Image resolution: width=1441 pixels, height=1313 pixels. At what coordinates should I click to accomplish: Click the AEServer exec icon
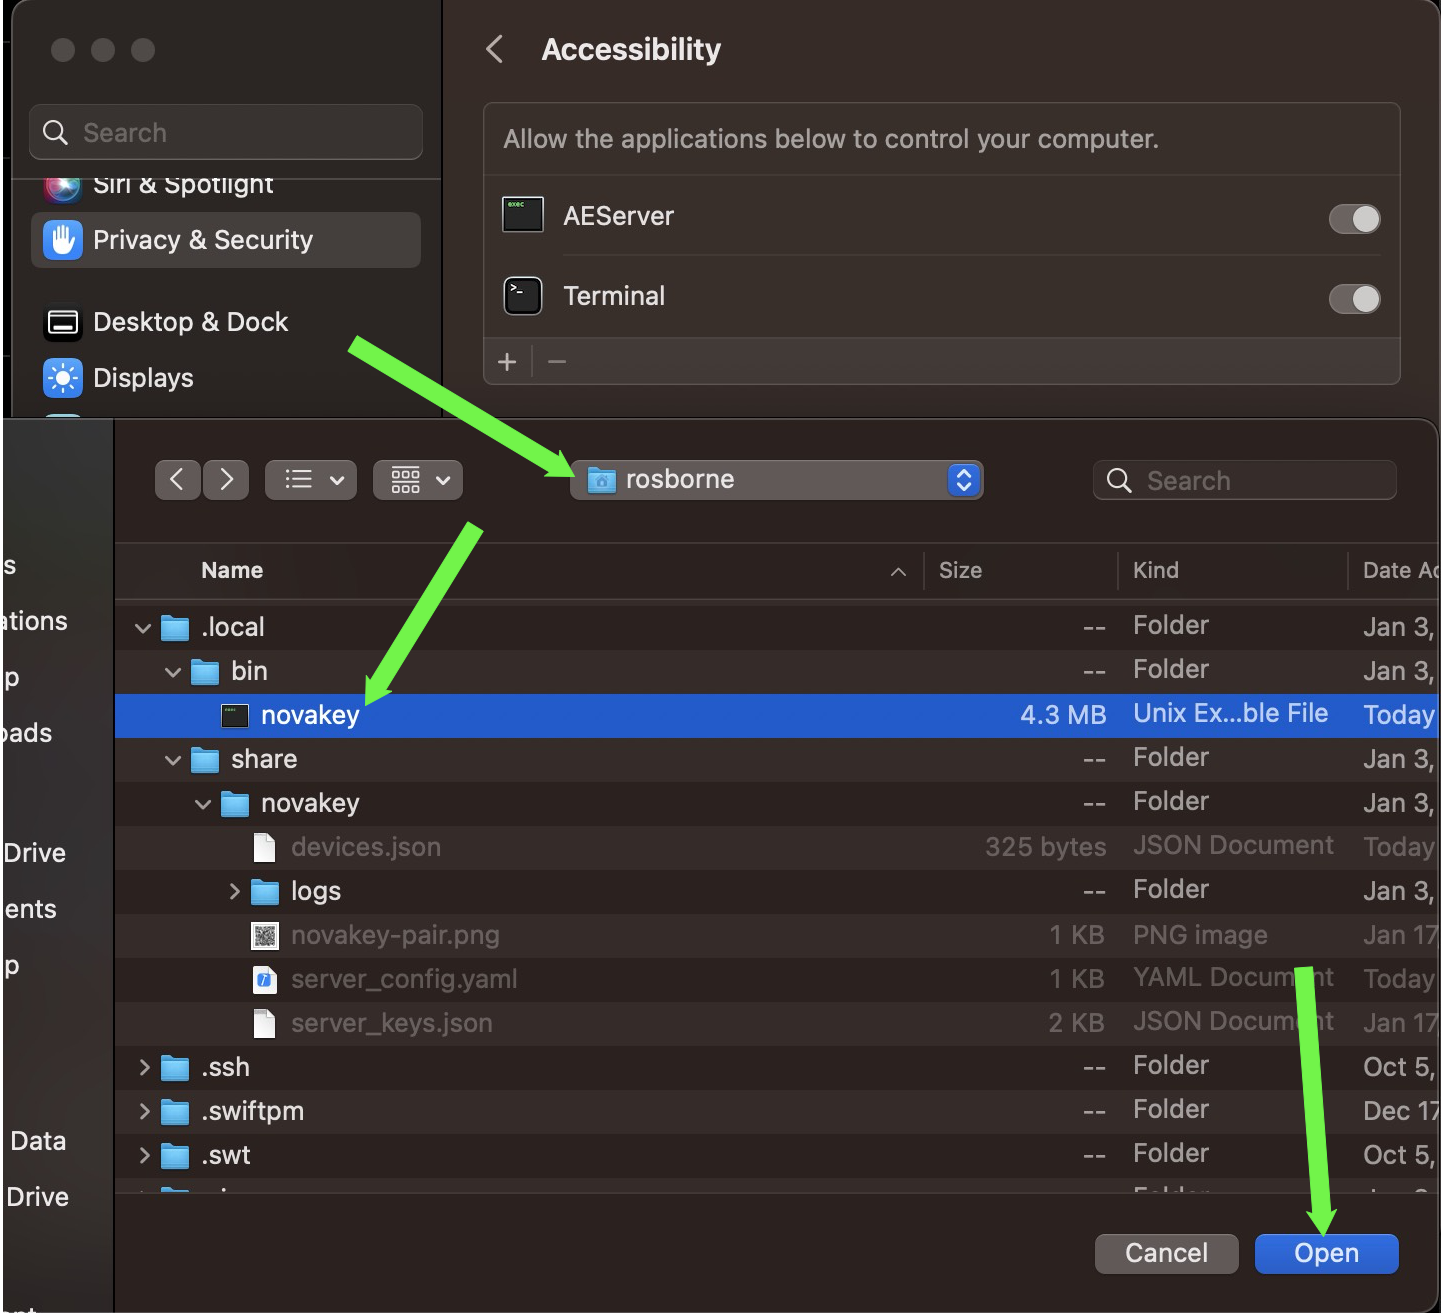pyautogui.click(x=522, y=214)
